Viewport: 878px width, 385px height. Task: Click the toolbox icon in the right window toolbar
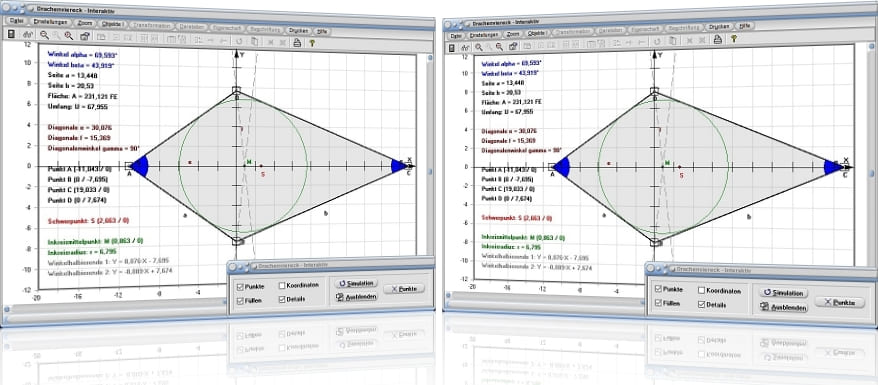pyautogui.click(x=513, y=46)
